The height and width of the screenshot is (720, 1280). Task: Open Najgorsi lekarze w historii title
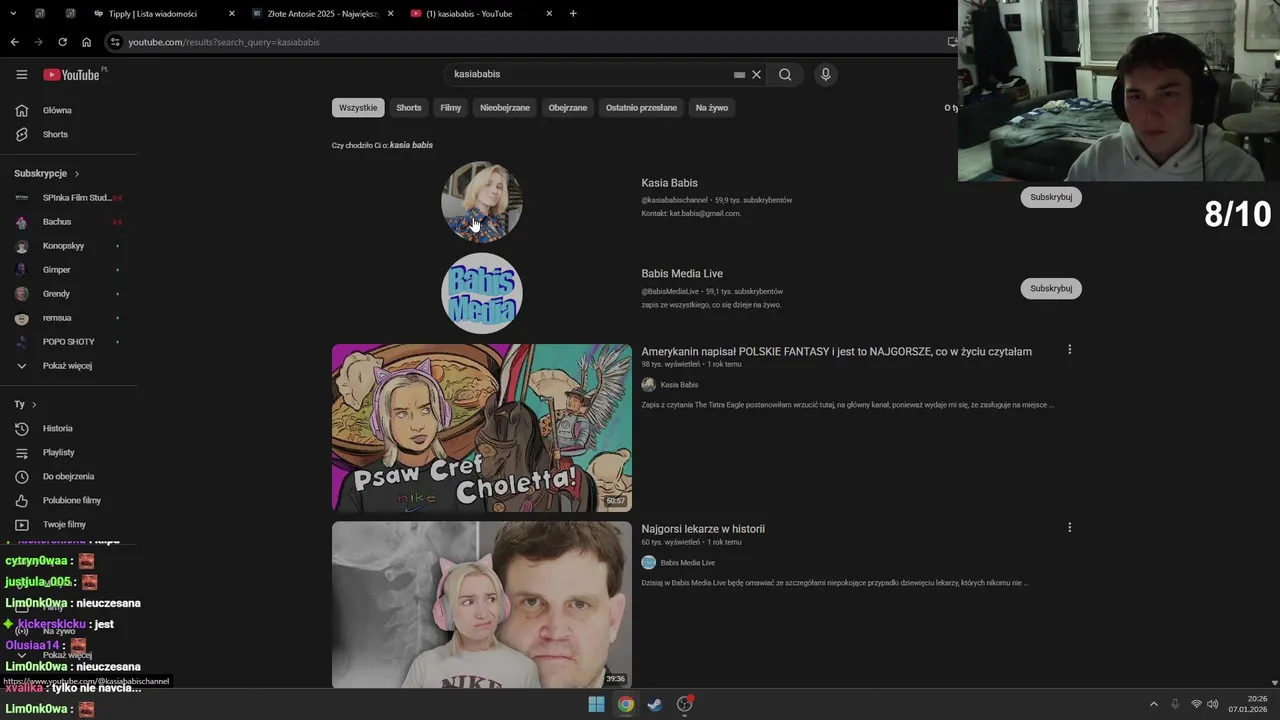pos(703,529)
